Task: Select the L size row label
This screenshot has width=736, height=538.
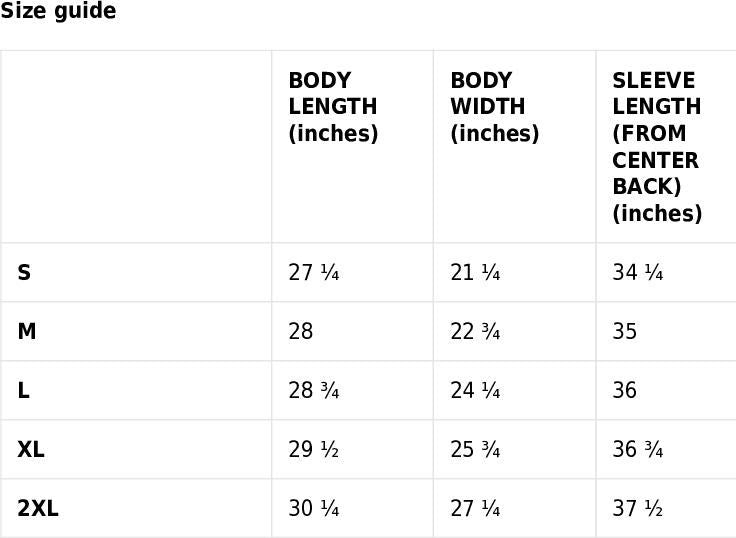Action: click(23, 390)
